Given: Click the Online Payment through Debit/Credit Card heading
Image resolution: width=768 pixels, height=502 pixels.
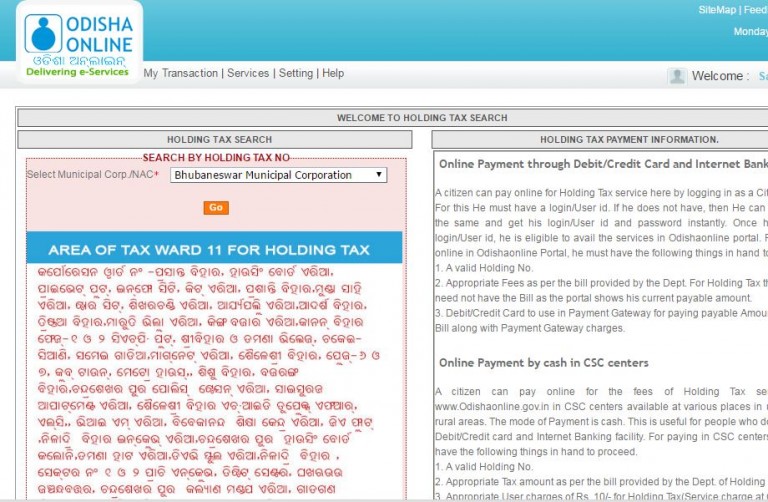Looking at the screenshot, I should (x=602, y=163).
